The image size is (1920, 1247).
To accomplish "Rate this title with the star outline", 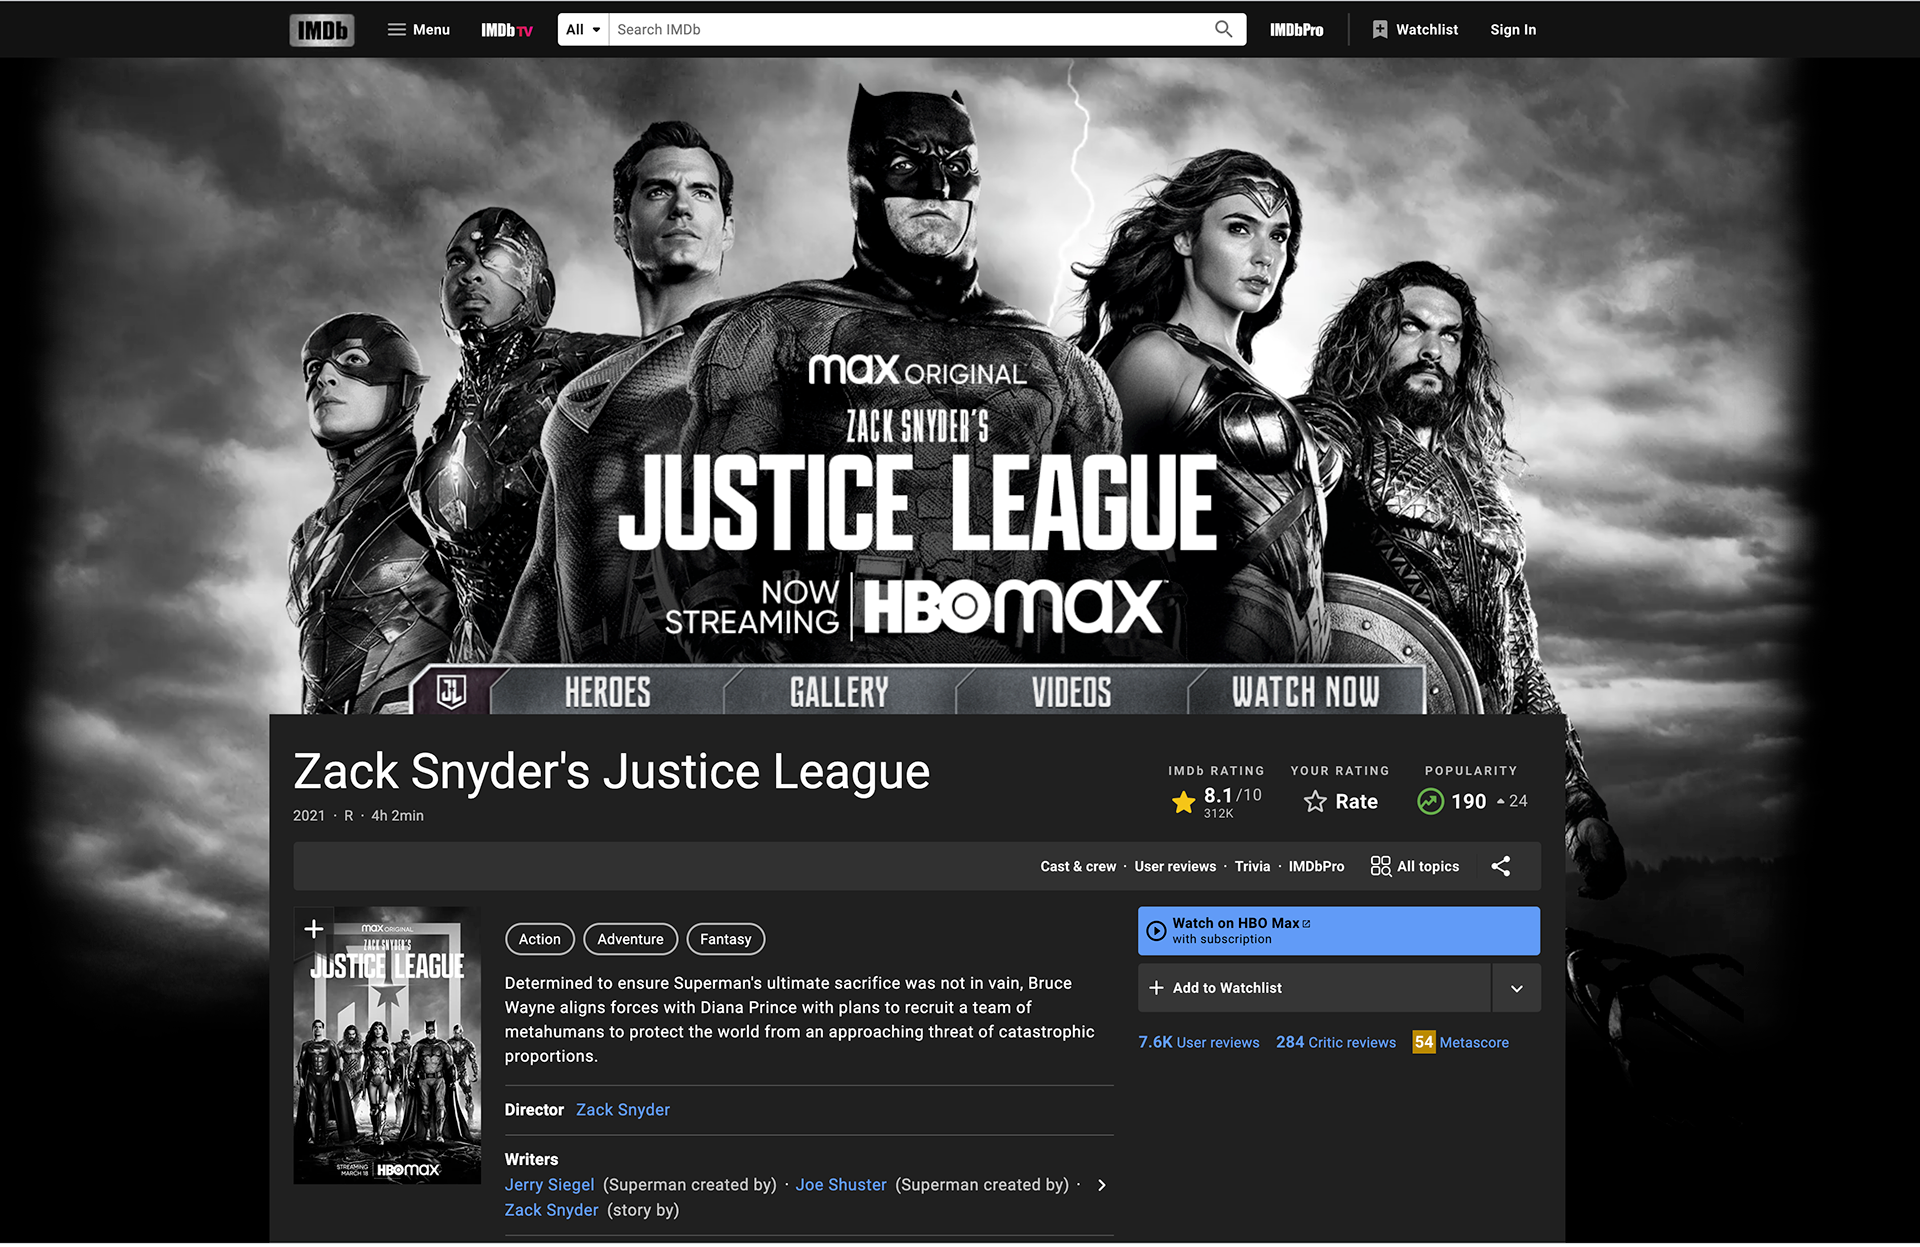I will (1341, 801).
